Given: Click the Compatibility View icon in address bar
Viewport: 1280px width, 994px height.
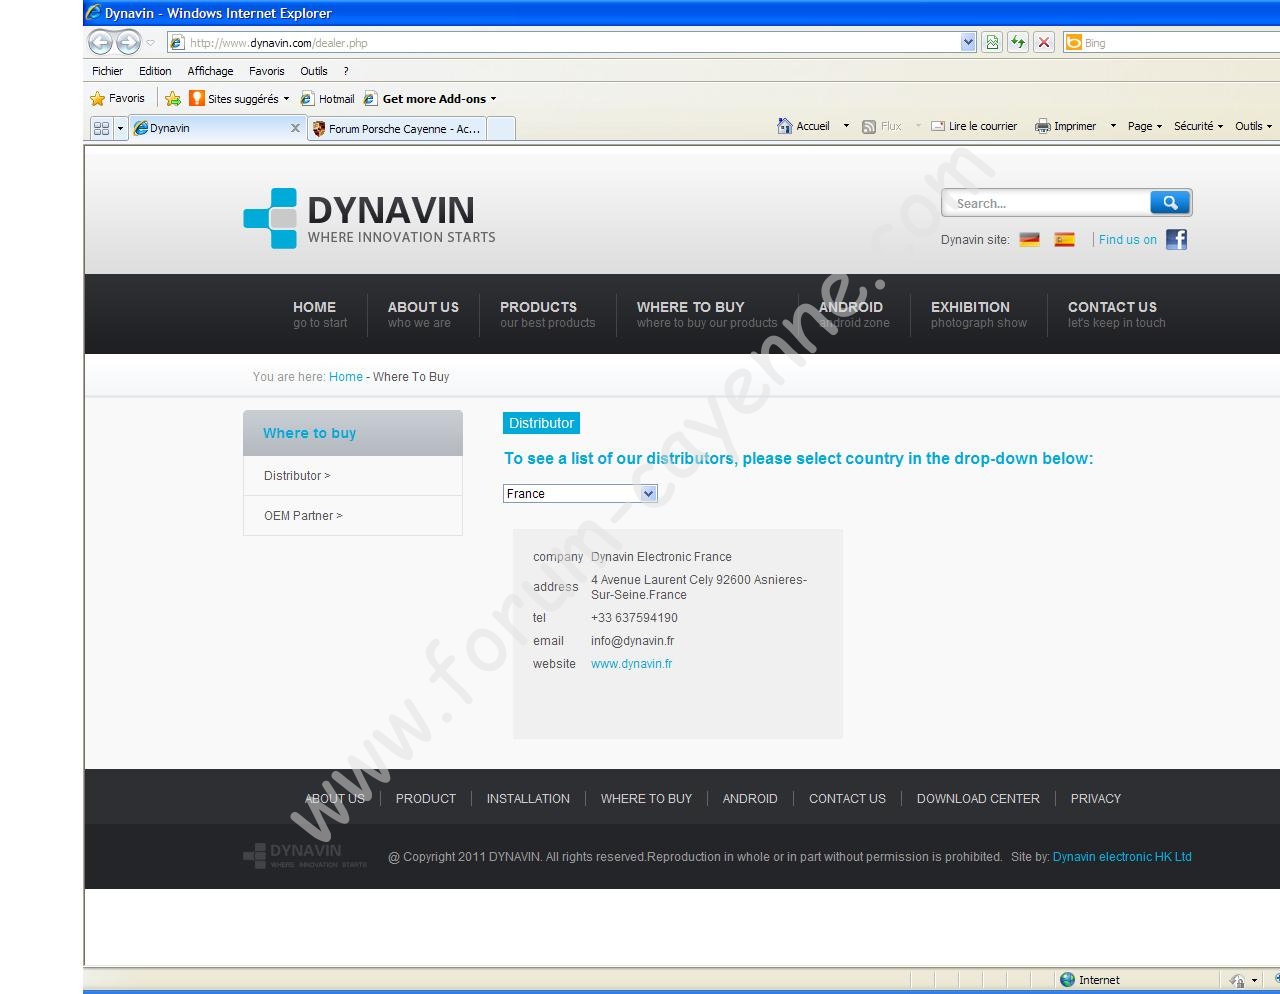Looking at the screenshot, I should (x=991, y=42).
